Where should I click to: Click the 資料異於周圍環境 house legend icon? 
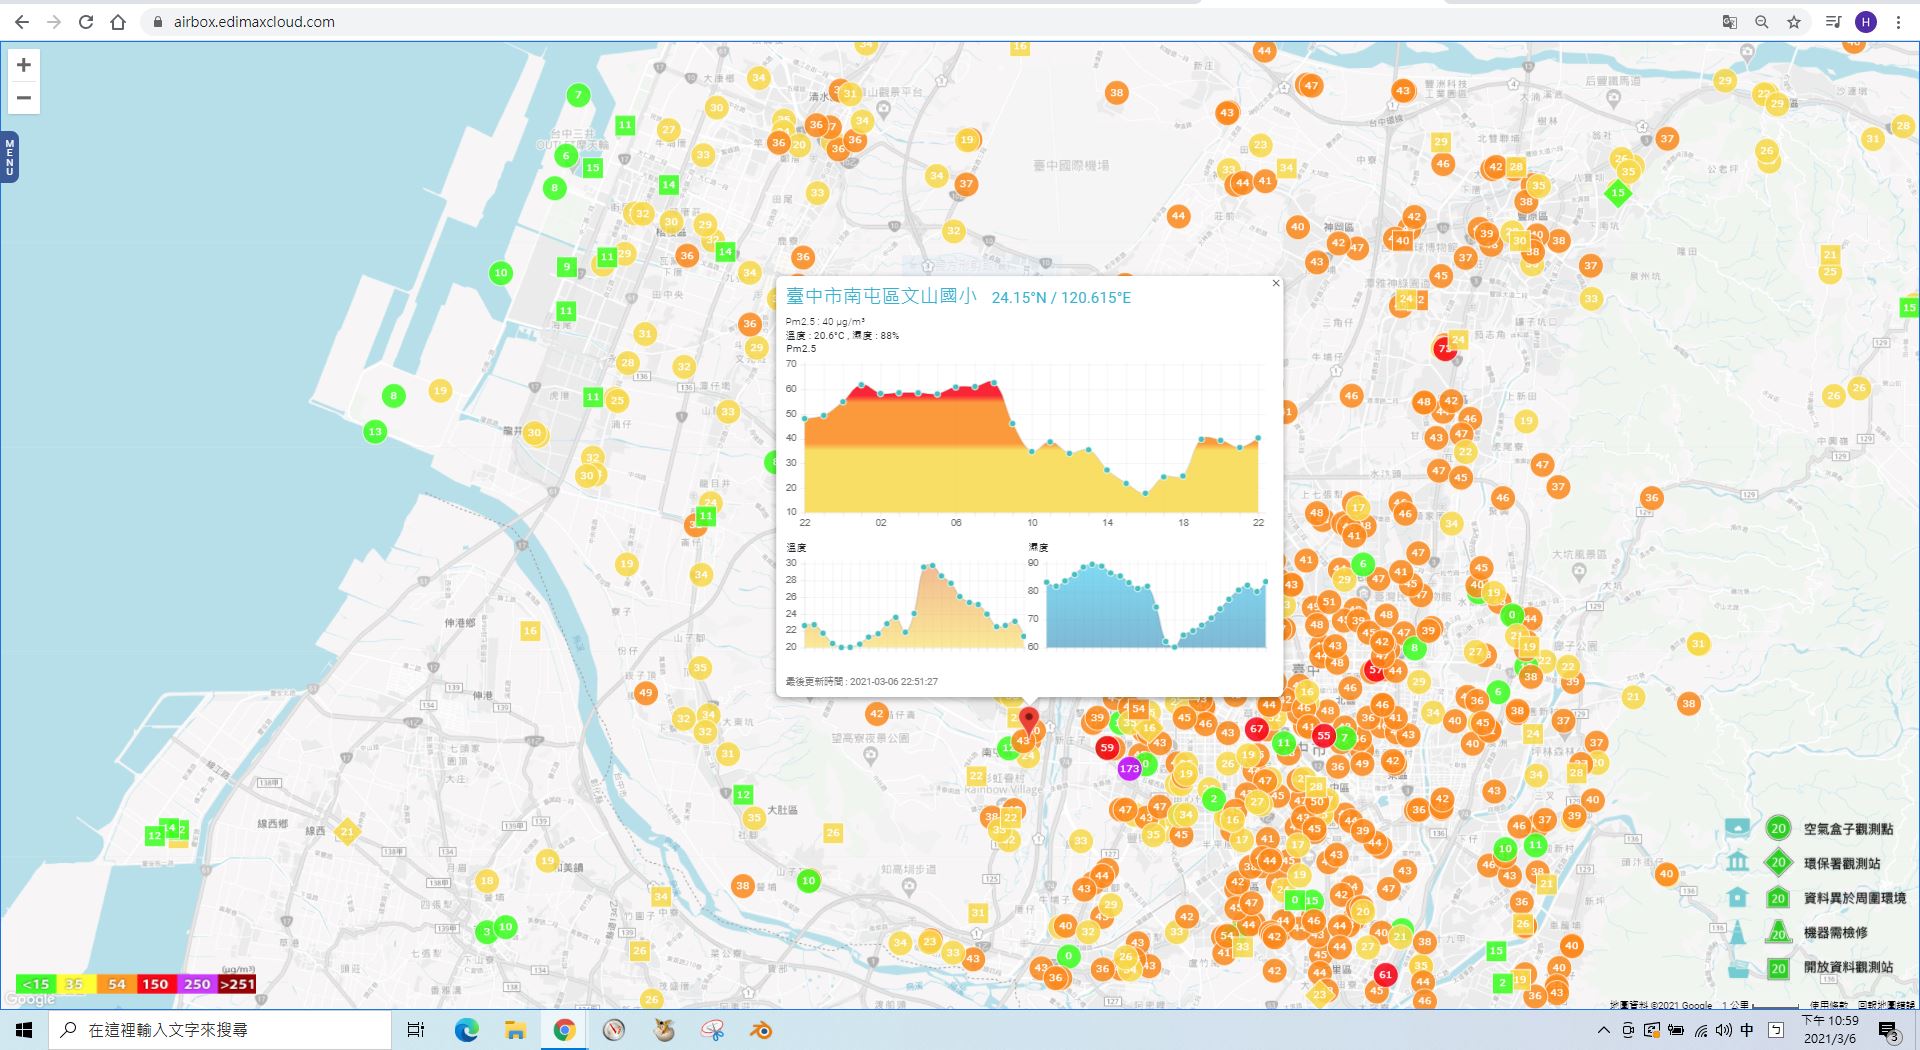pos(1738,897)
